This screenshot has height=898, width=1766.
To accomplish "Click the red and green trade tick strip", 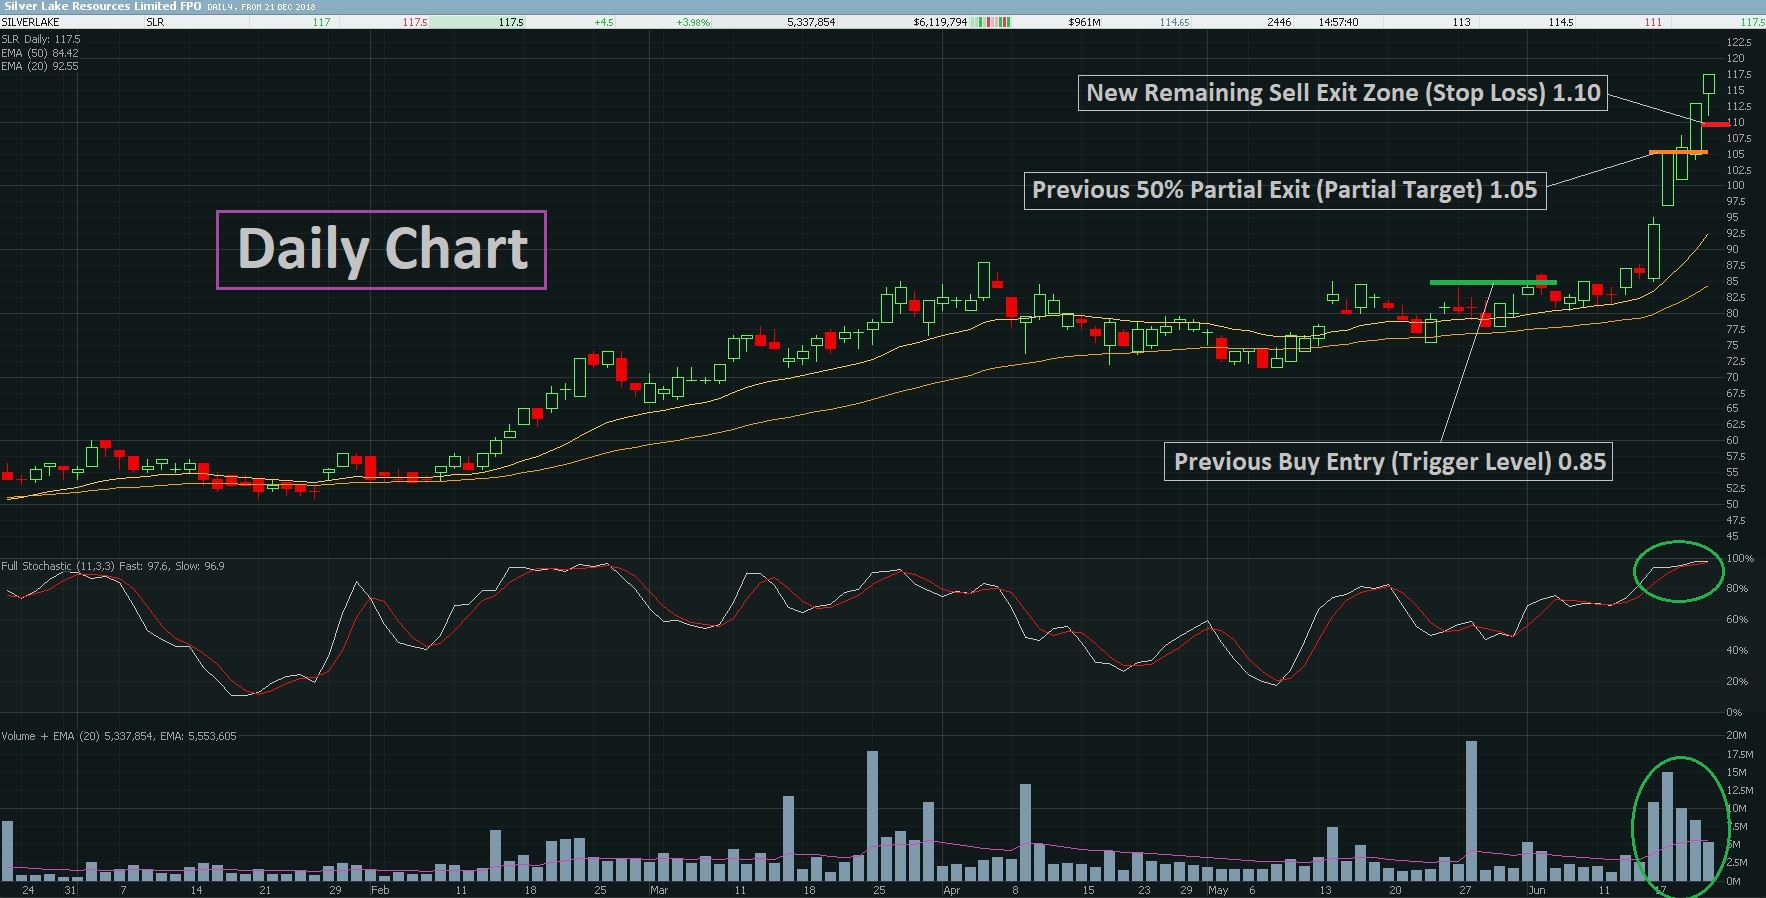I will (x=991, y=22).
